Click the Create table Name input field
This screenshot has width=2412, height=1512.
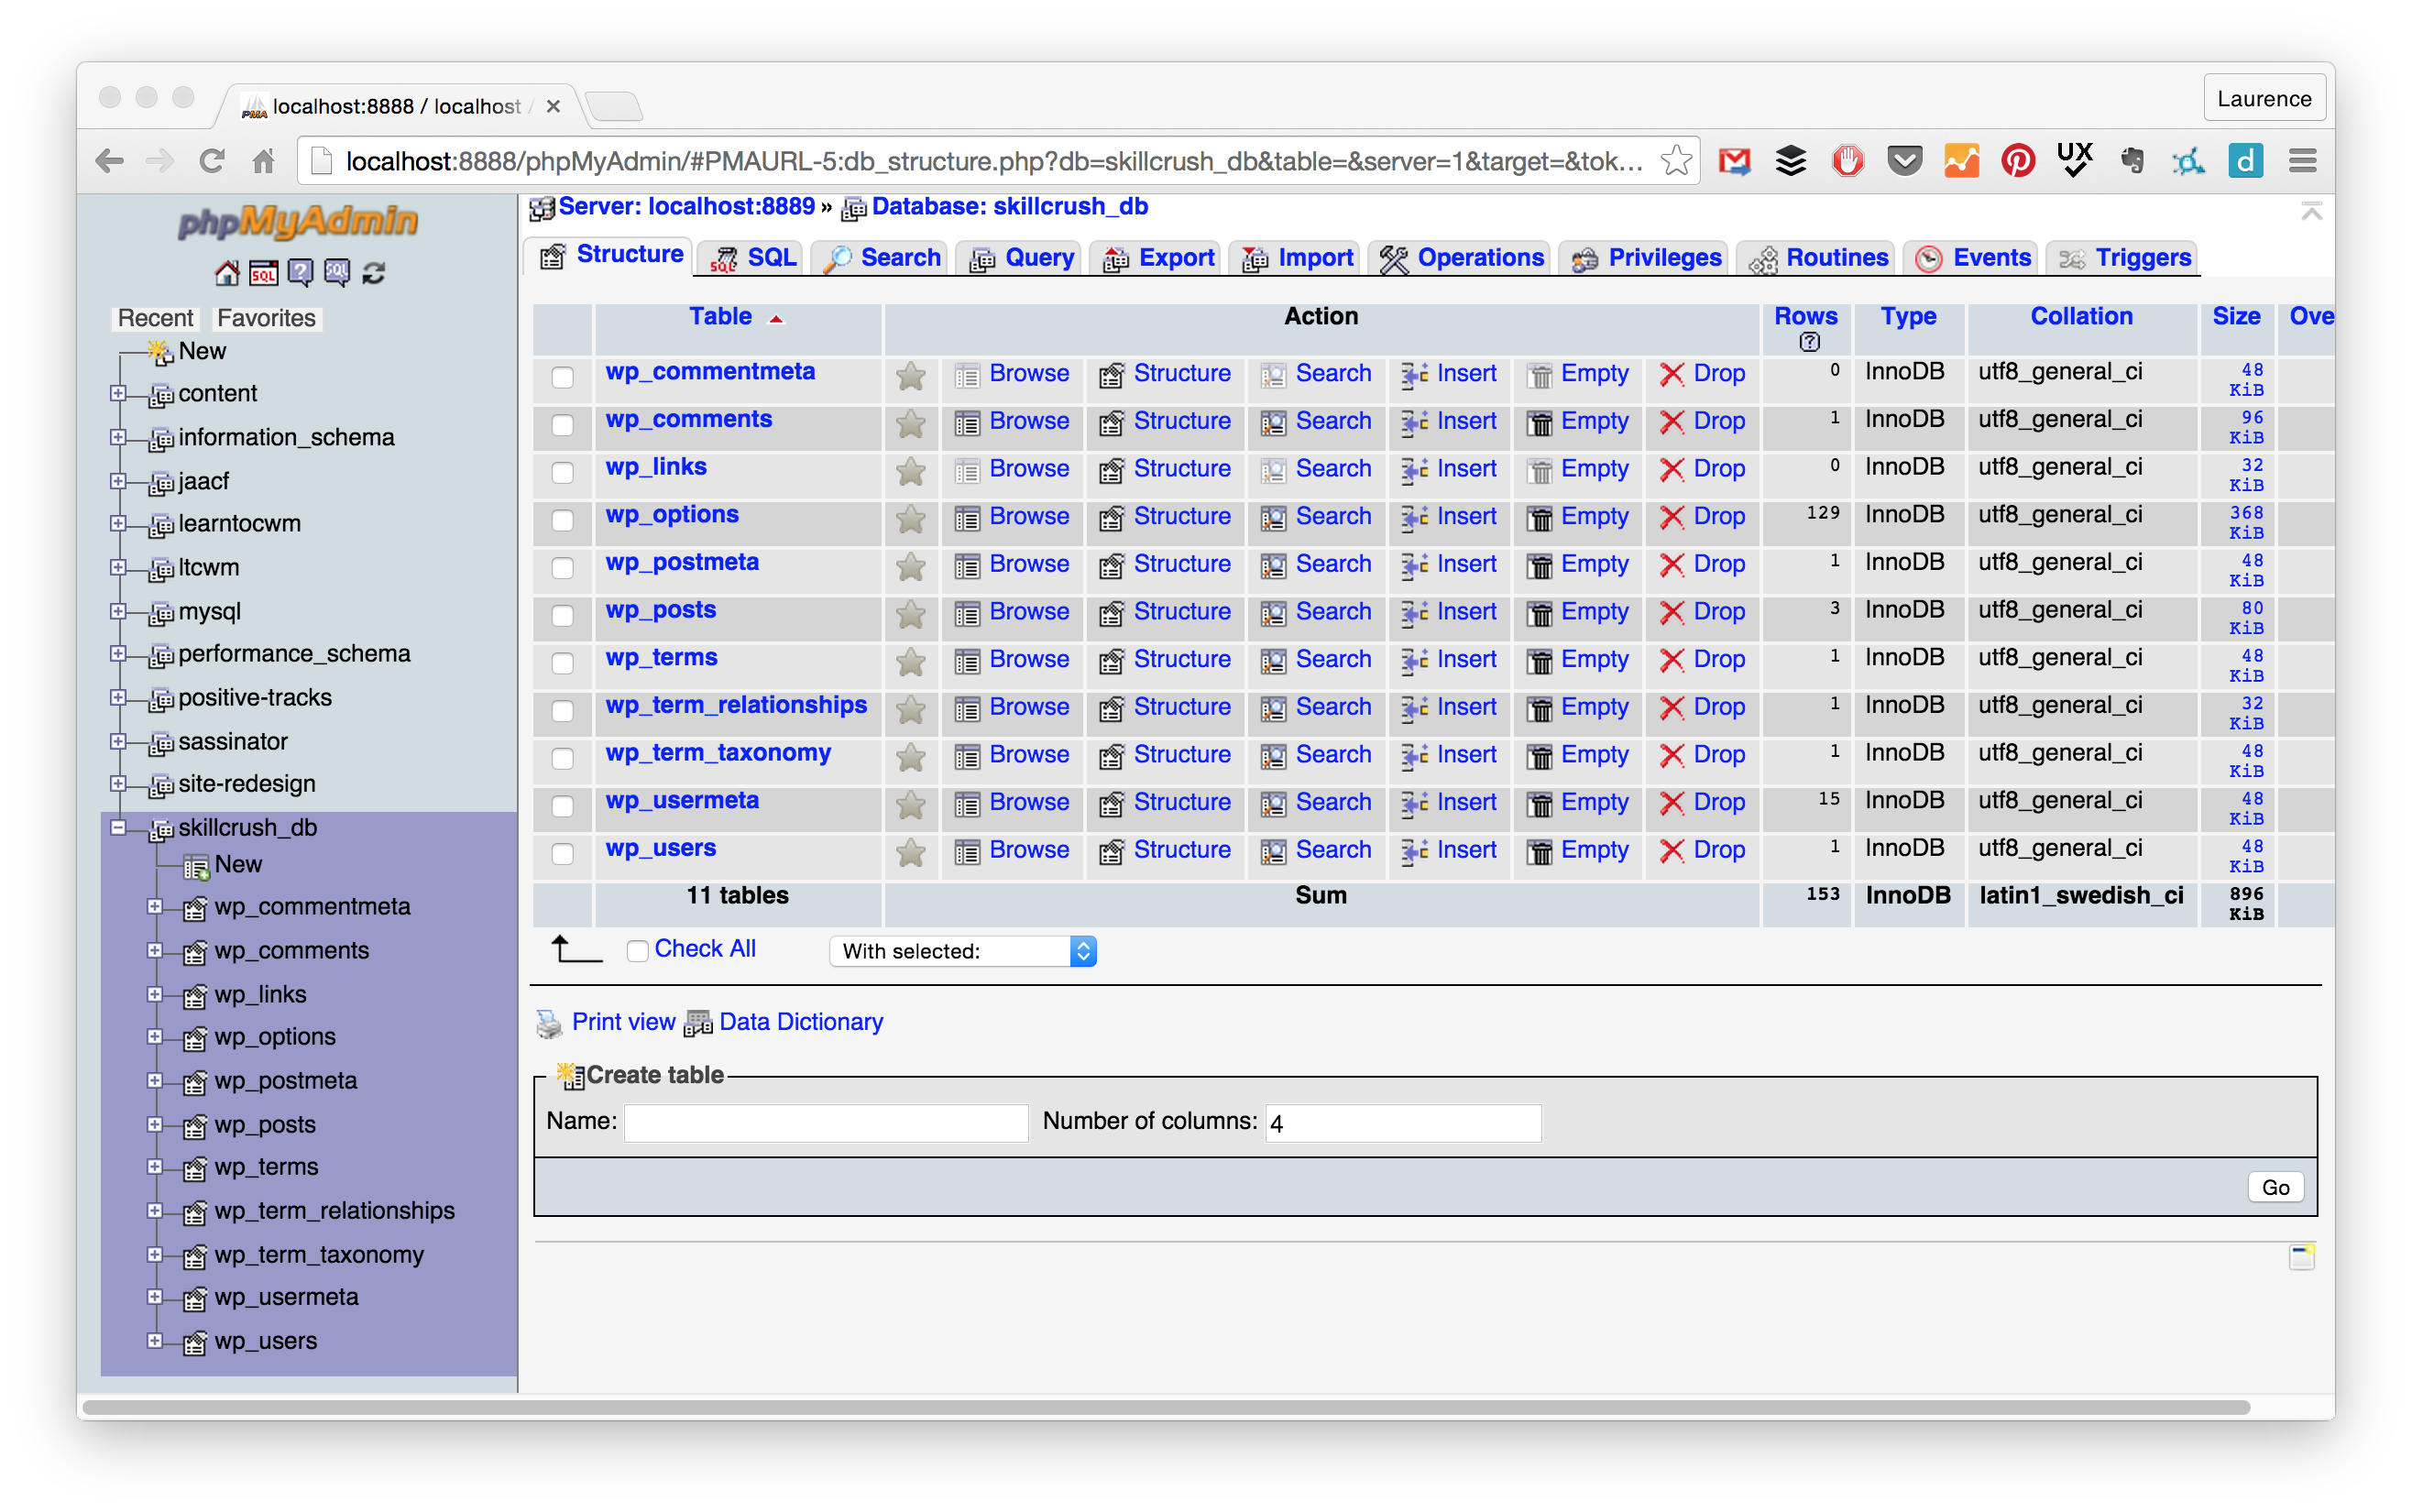[826, 1123]
